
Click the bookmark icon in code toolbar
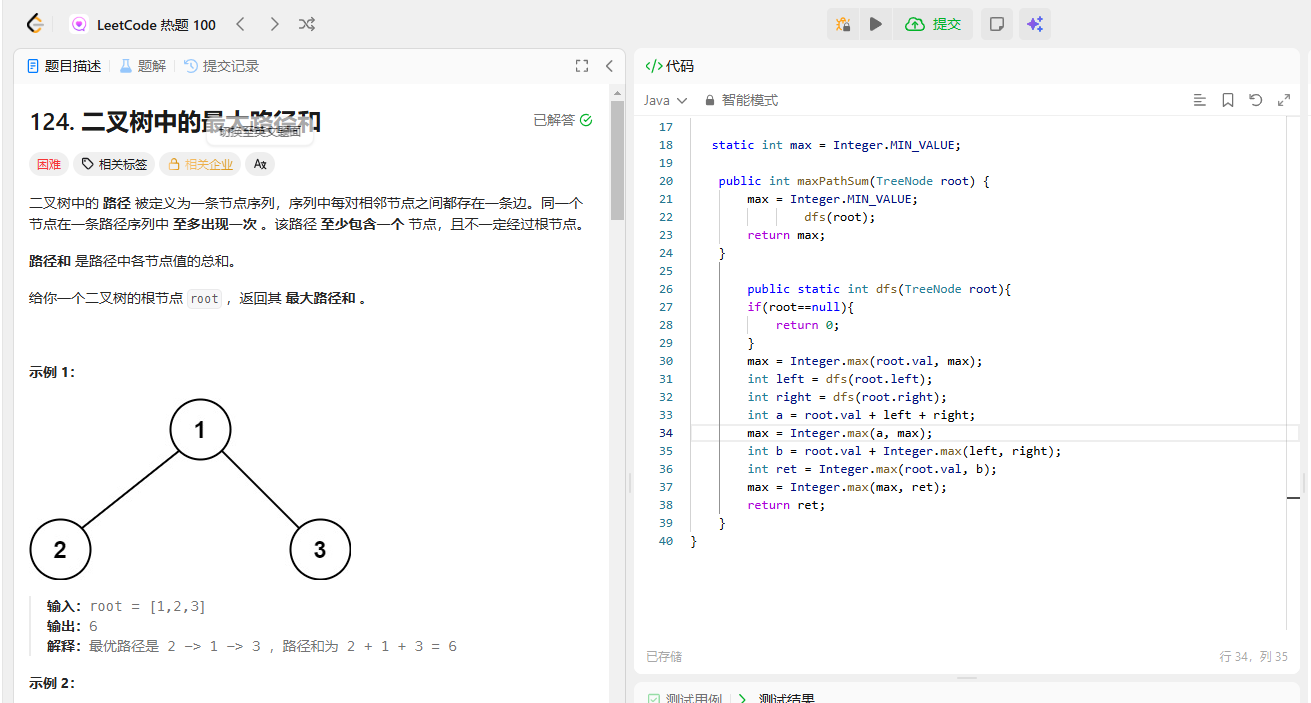[x=1228, y=100]
